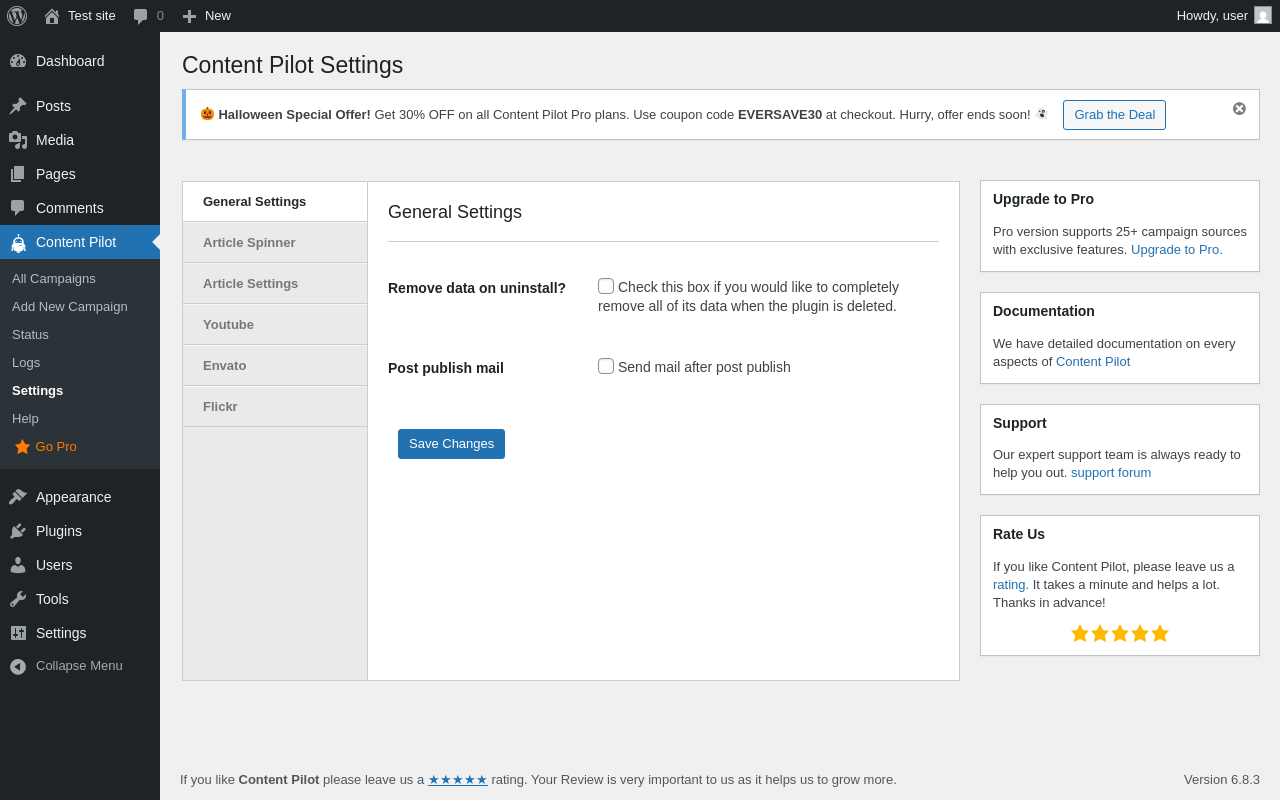The width and height of the screenshot is (1280, 800).
Task: Open the Howdy user account menu
Action: click(x=1222, y=16)
